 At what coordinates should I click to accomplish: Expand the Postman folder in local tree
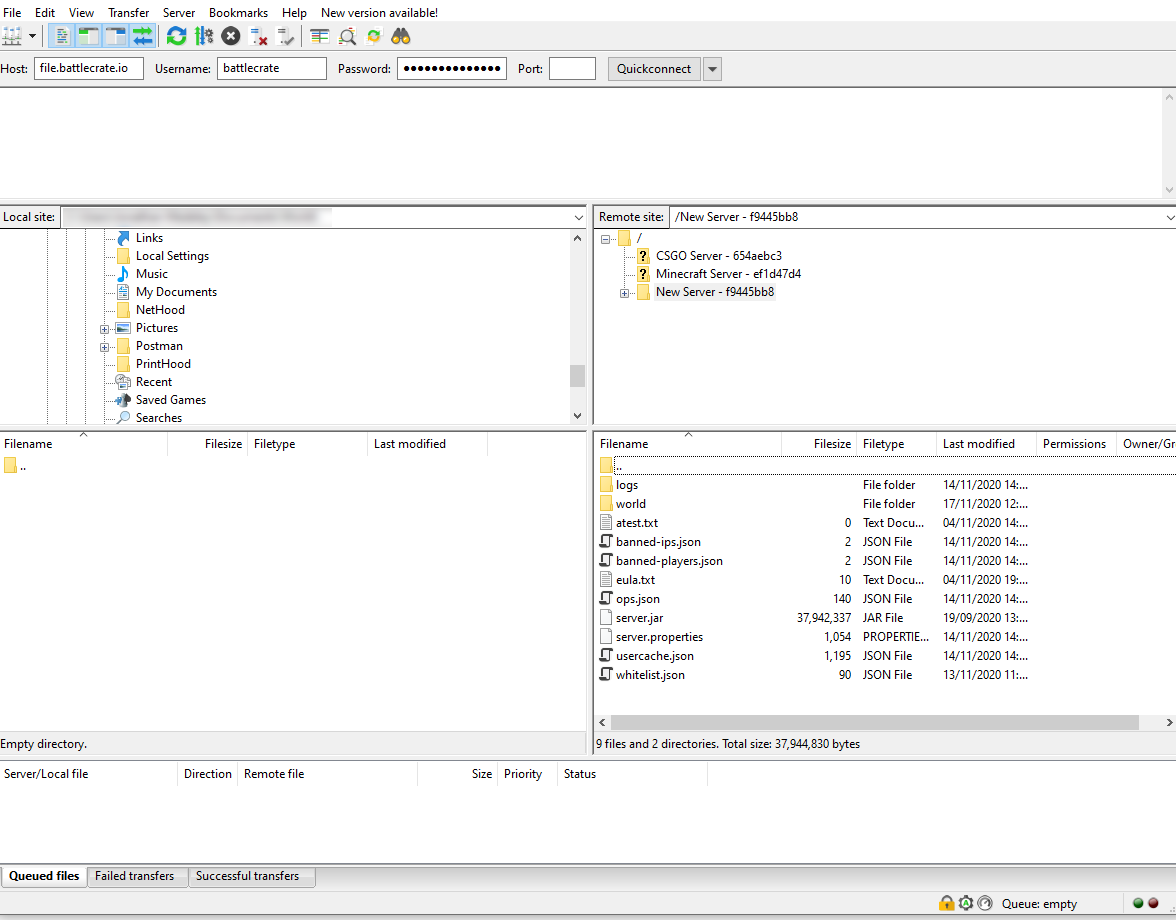(x=104, y=346)
